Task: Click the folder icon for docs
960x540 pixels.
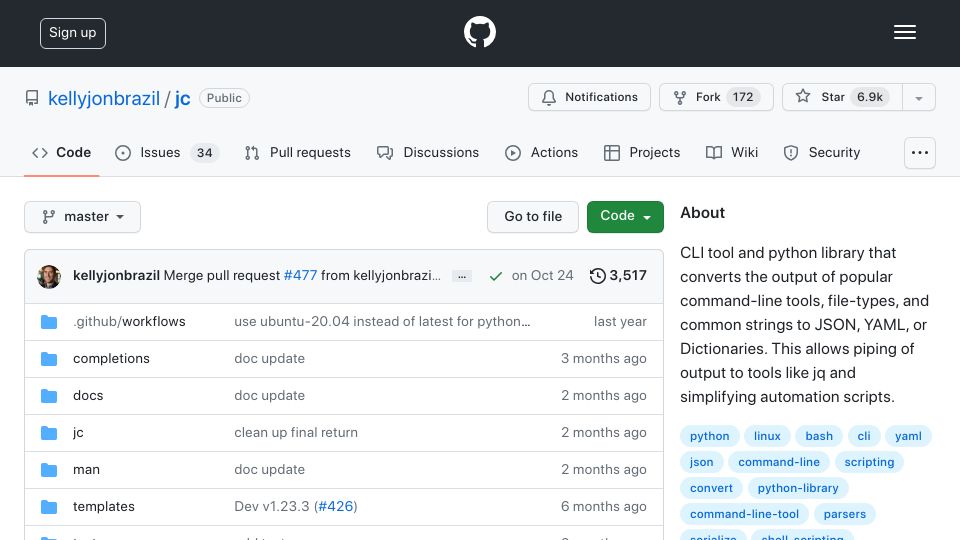Action: 49,396
